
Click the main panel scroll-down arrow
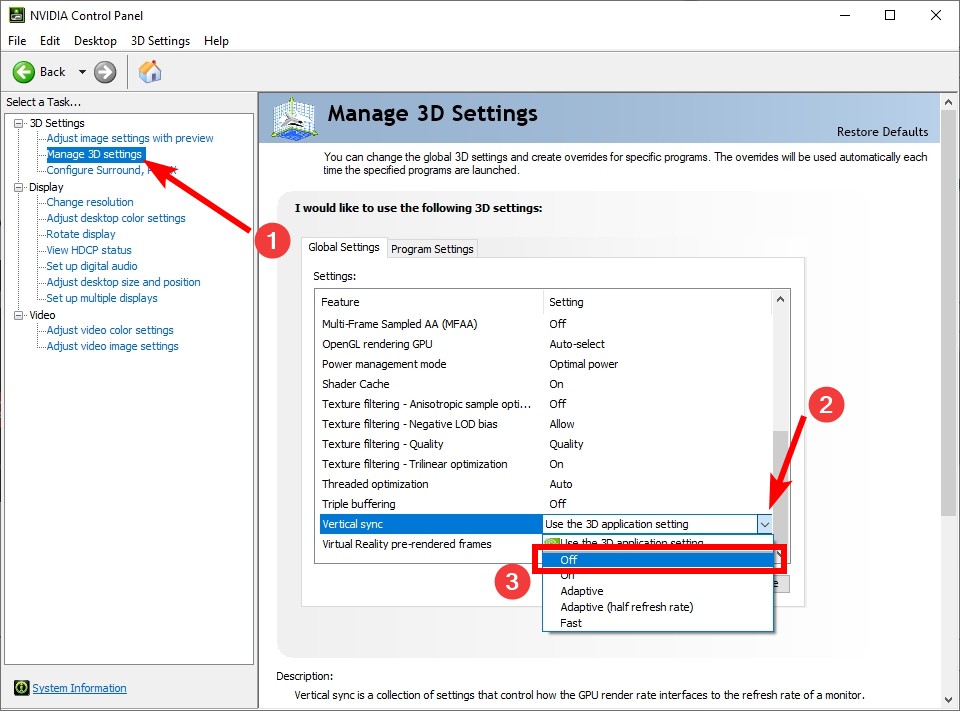[948, 699]
